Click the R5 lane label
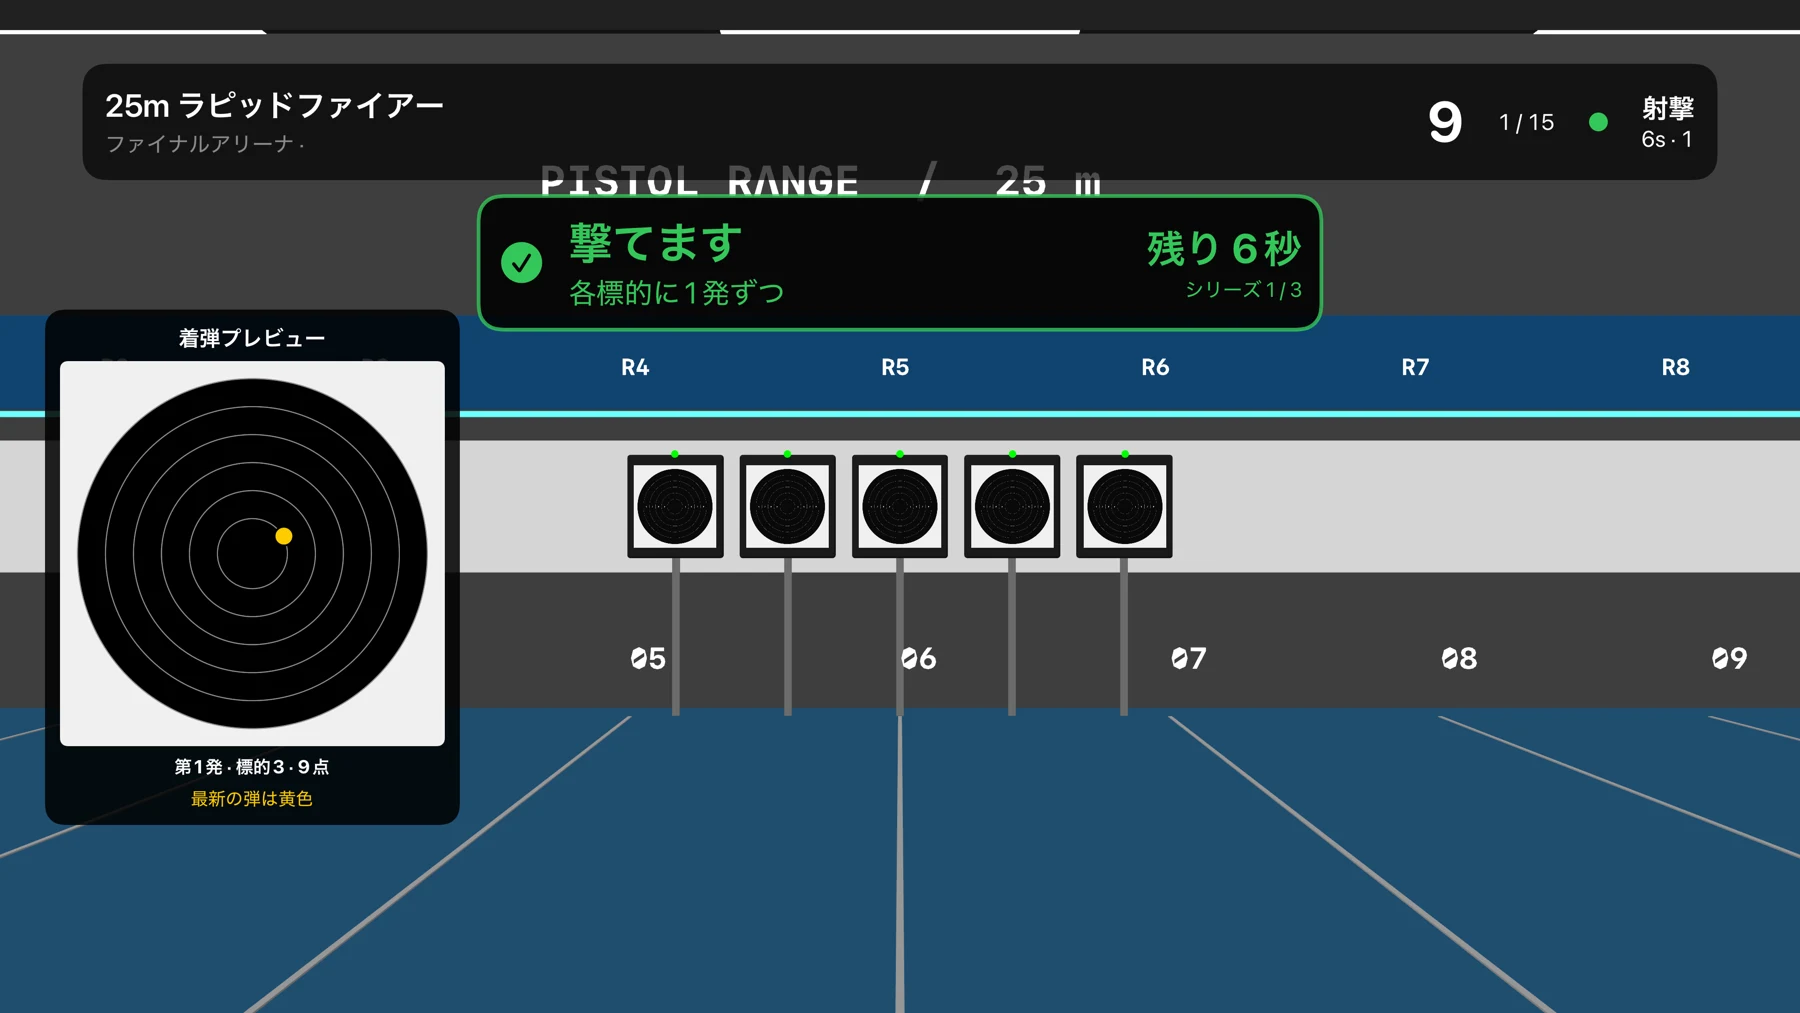Image resolution: width=1800 pixels, height=1013 pixels. pos(895,367)
